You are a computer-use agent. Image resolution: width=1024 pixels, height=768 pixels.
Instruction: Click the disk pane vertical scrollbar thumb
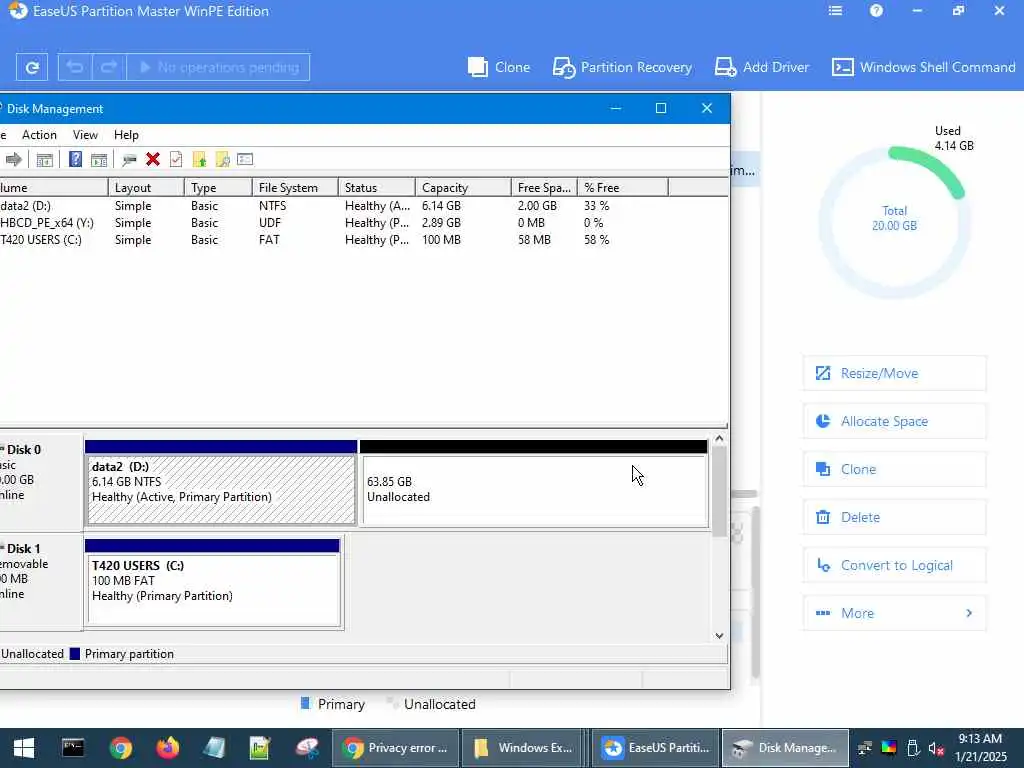(719, 492)
